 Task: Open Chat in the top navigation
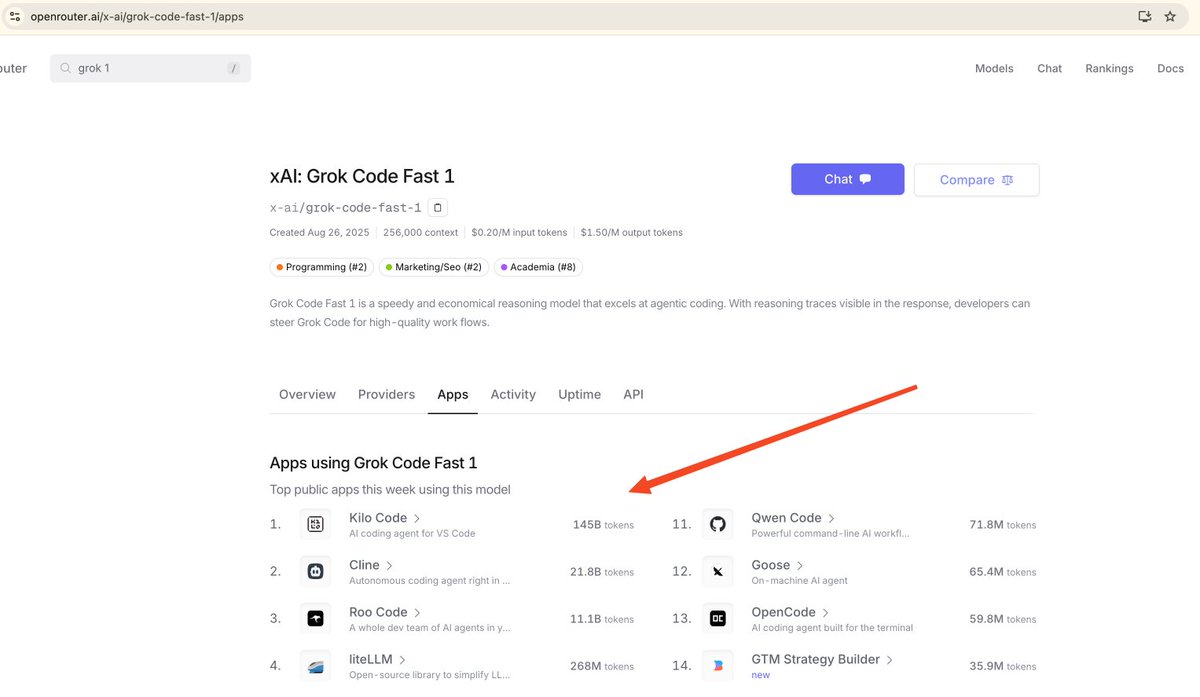(1049, 69)
